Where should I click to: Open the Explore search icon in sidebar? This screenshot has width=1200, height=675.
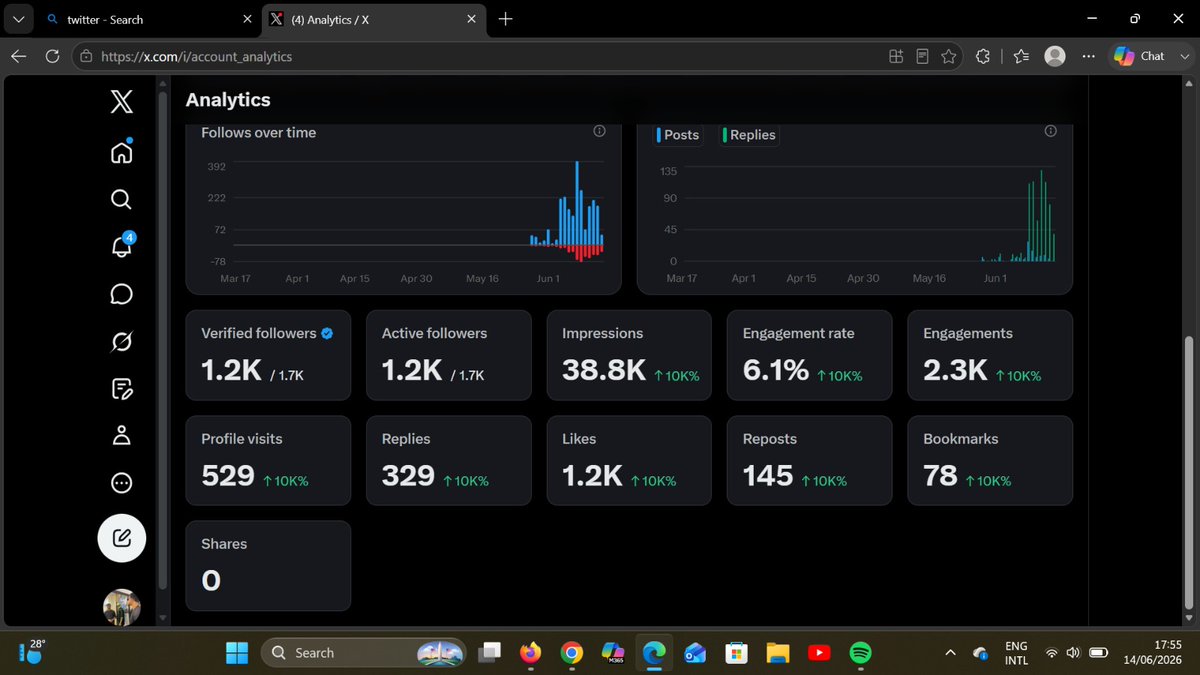click(x=121, y=199)
